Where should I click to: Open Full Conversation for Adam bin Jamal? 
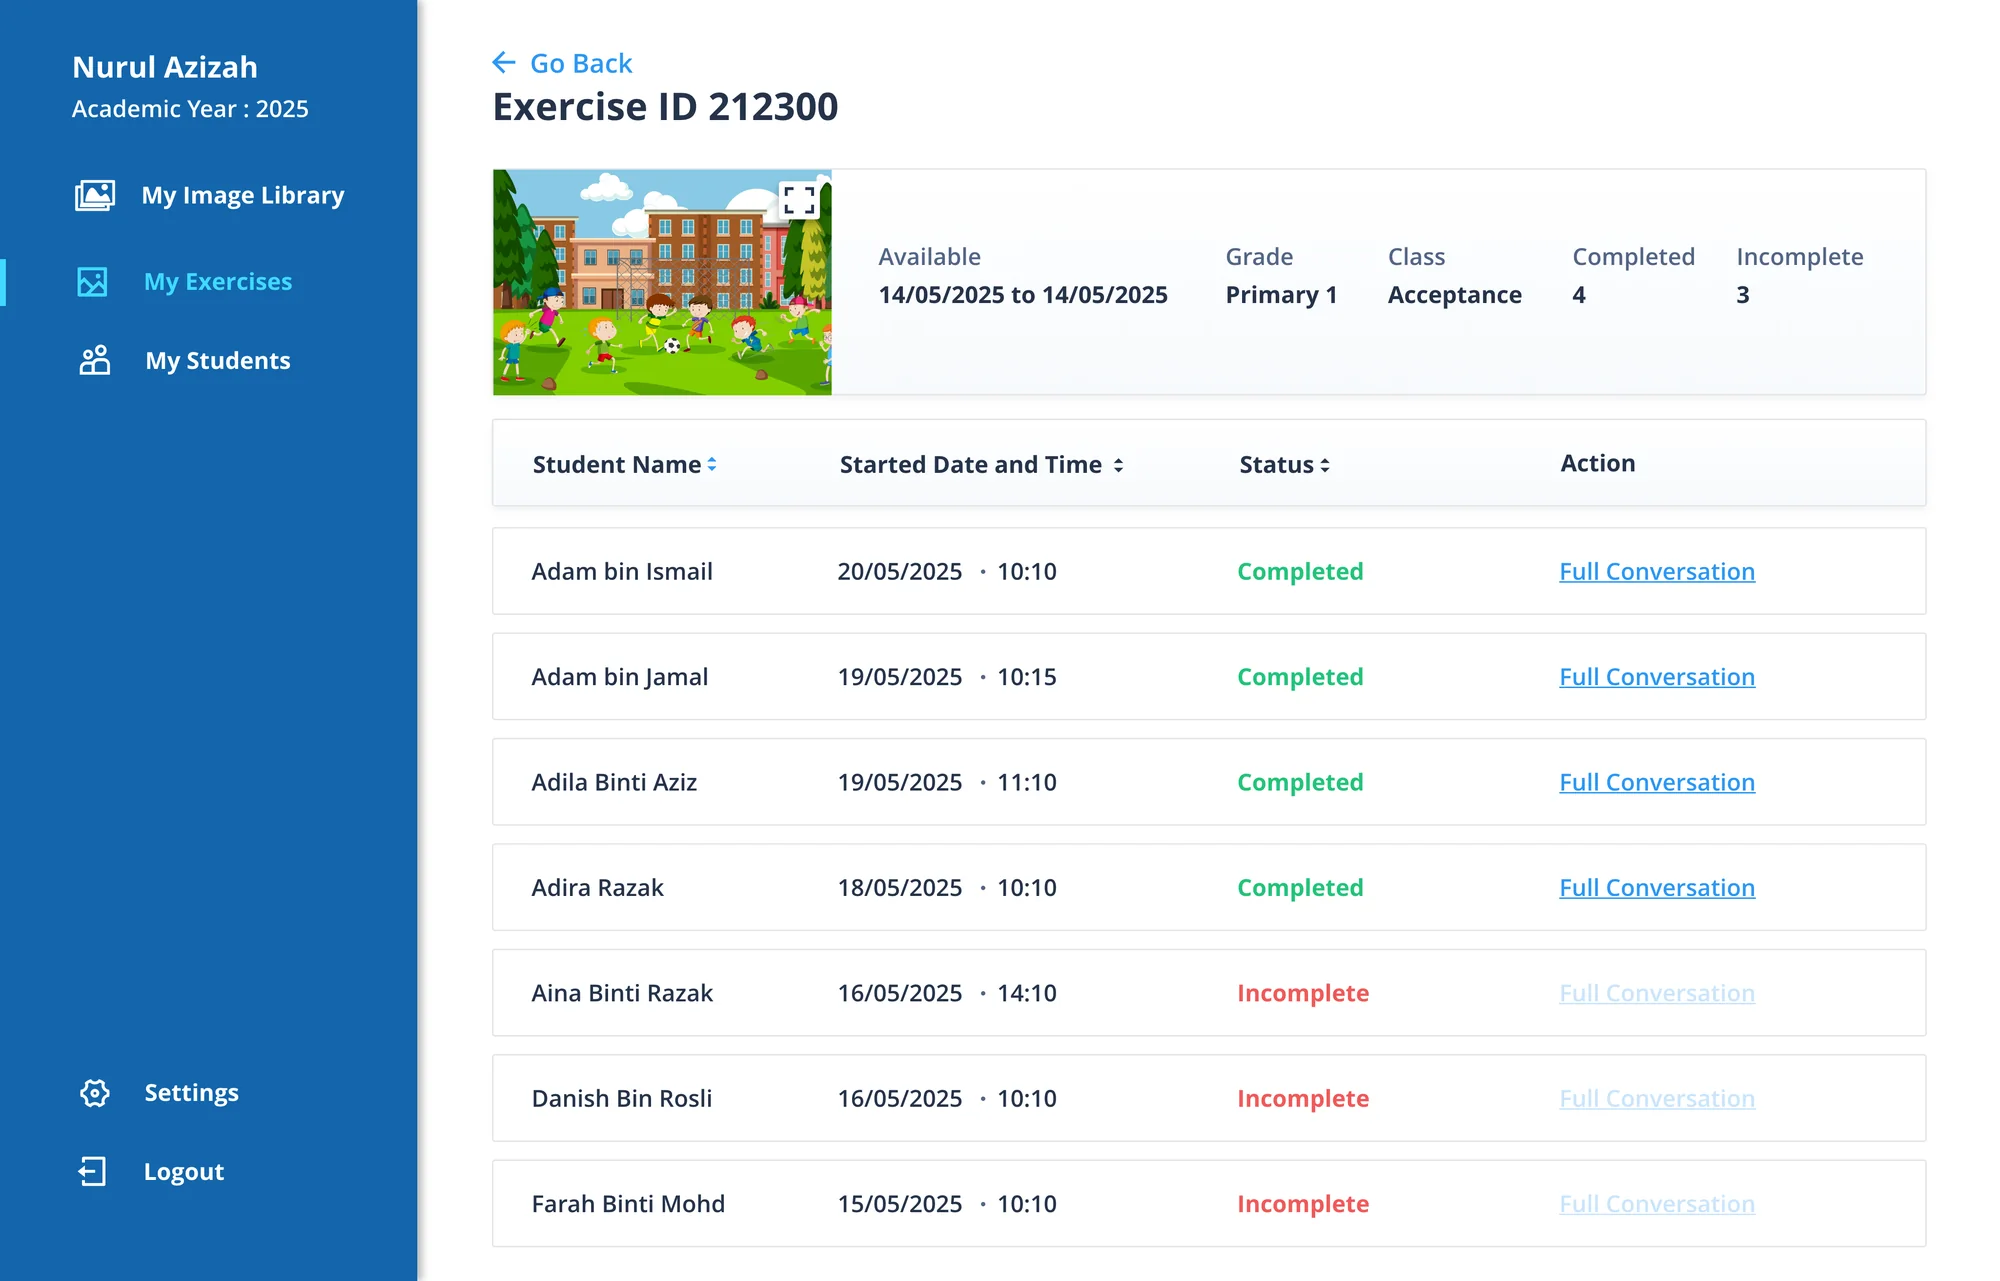click(x=1657, y=677)
